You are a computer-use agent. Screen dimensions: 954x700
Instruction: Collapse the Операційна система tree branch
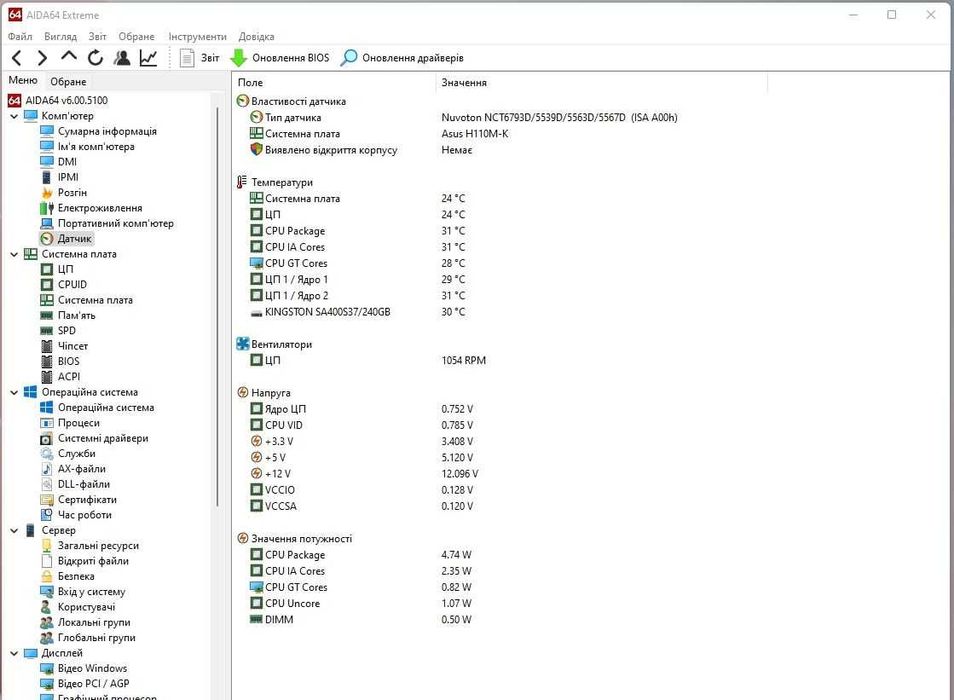click(x=14, y=392)
